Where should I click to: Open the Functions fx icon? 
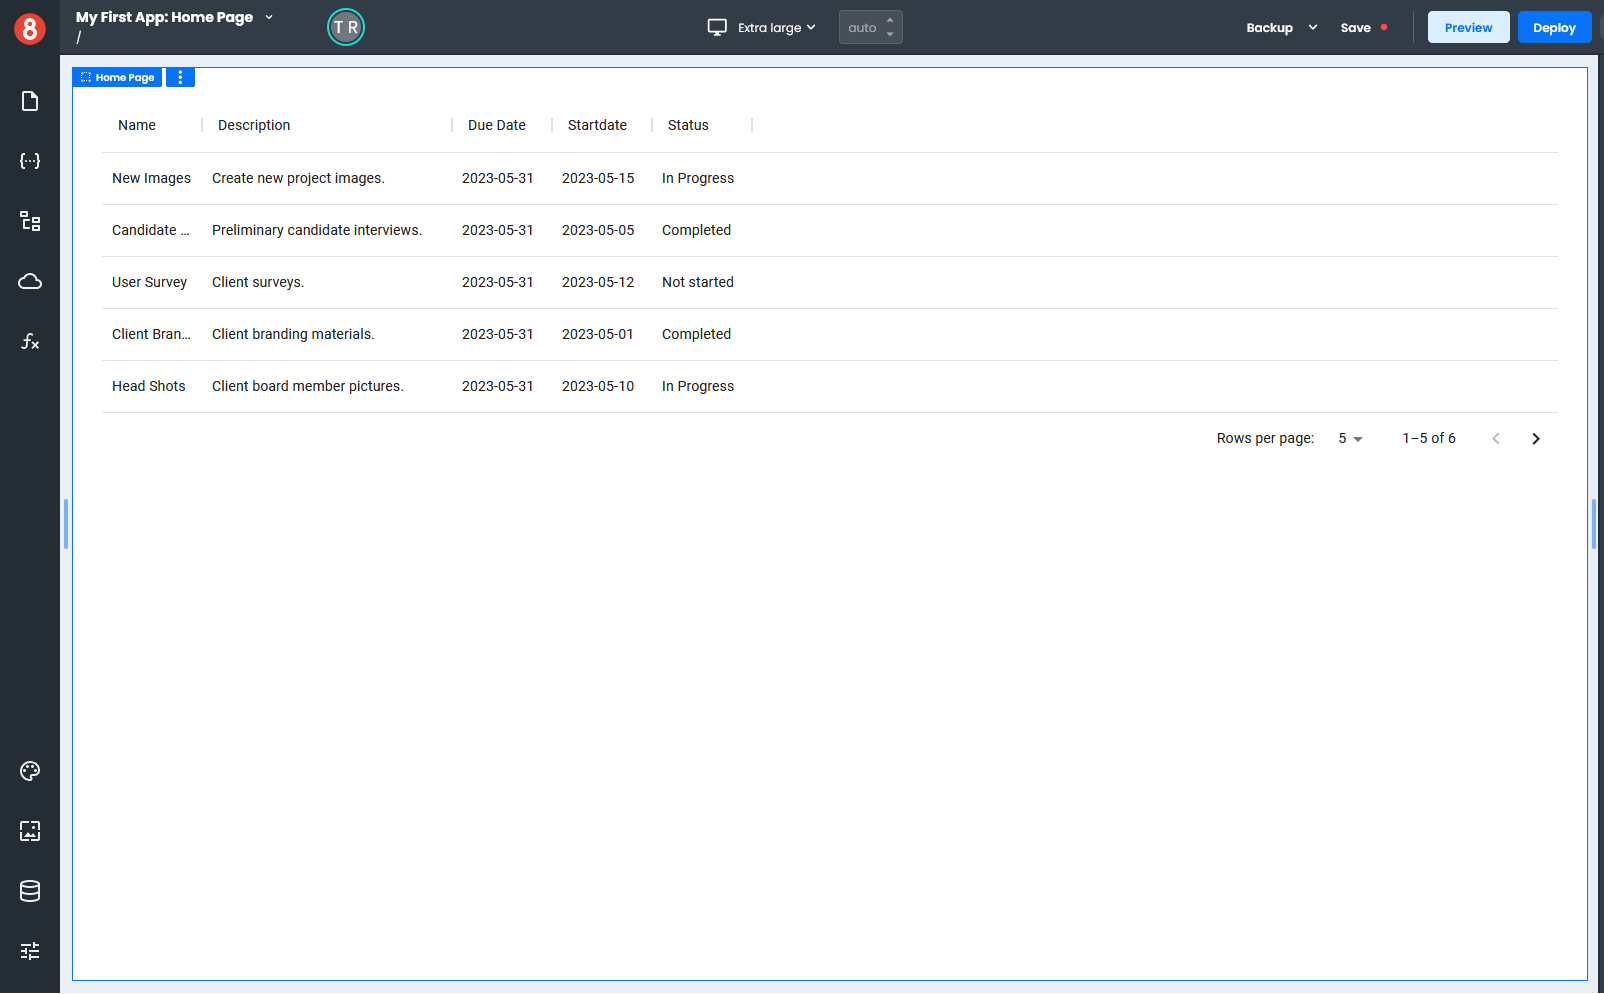click(x=30, y=341)
